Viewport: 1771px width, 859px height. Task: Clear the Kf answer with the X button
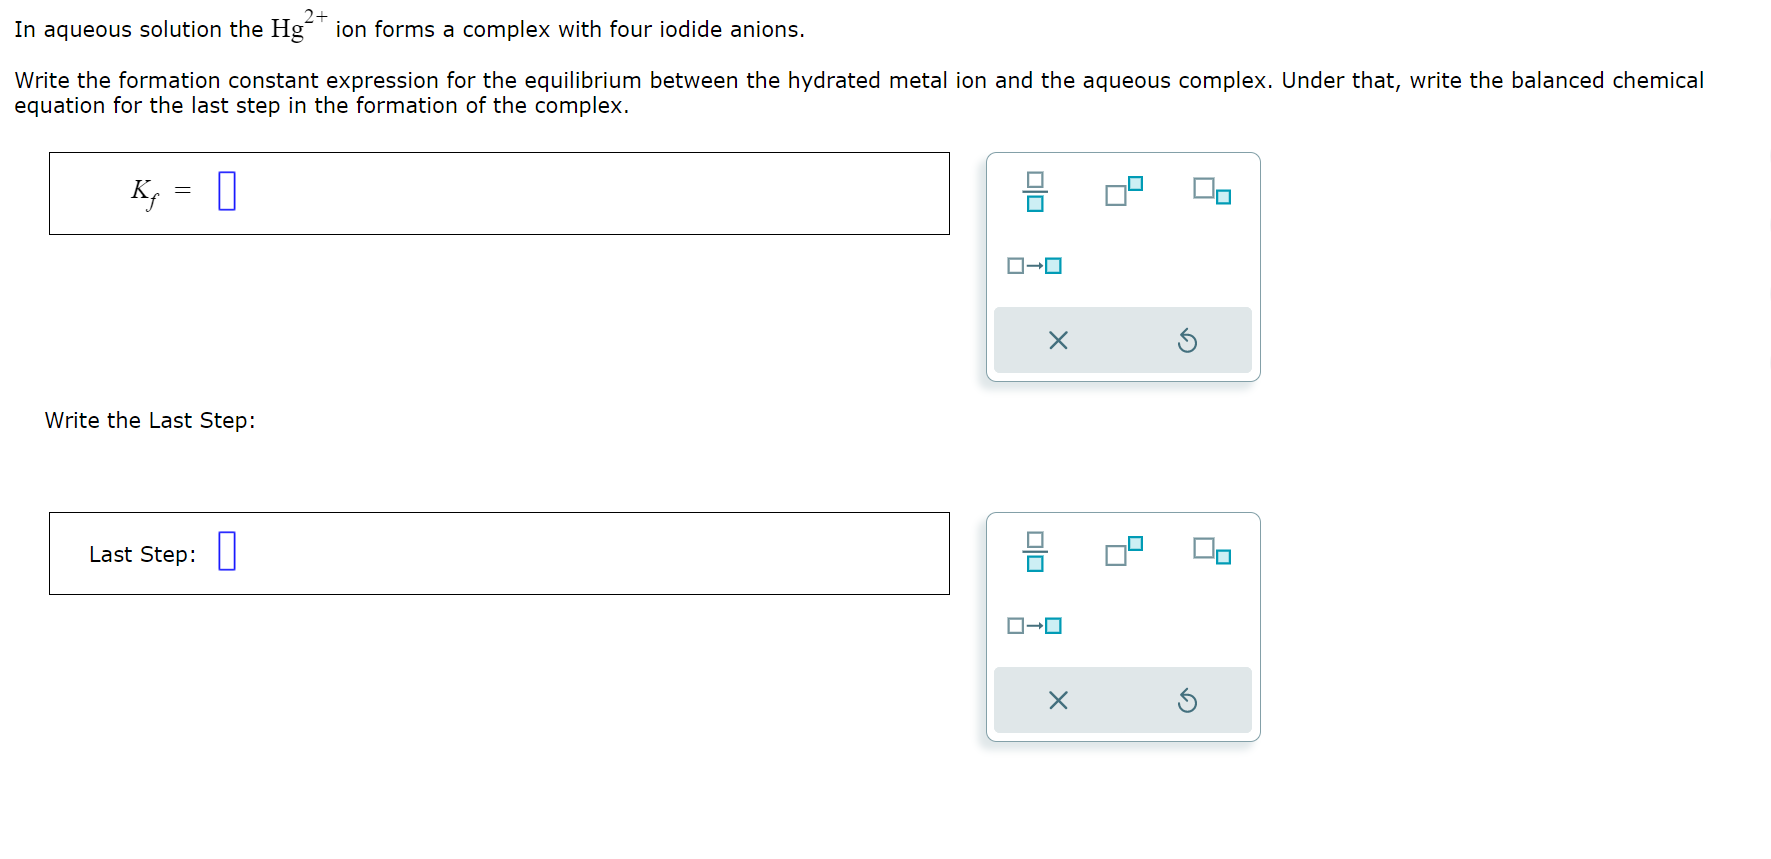click(1057, 340)
